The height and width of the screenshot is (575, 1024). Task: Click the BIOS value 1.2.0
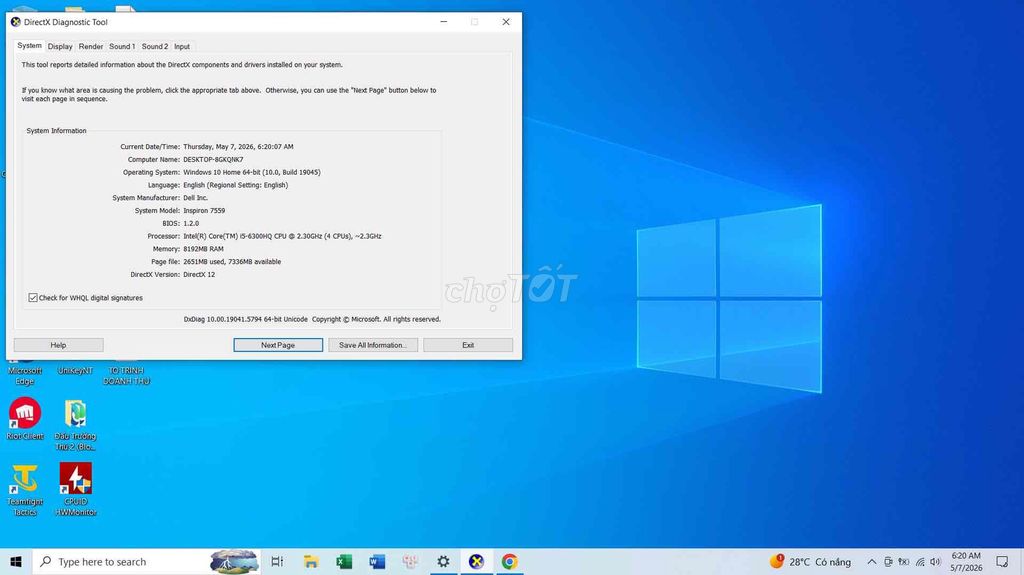[191, 223]
